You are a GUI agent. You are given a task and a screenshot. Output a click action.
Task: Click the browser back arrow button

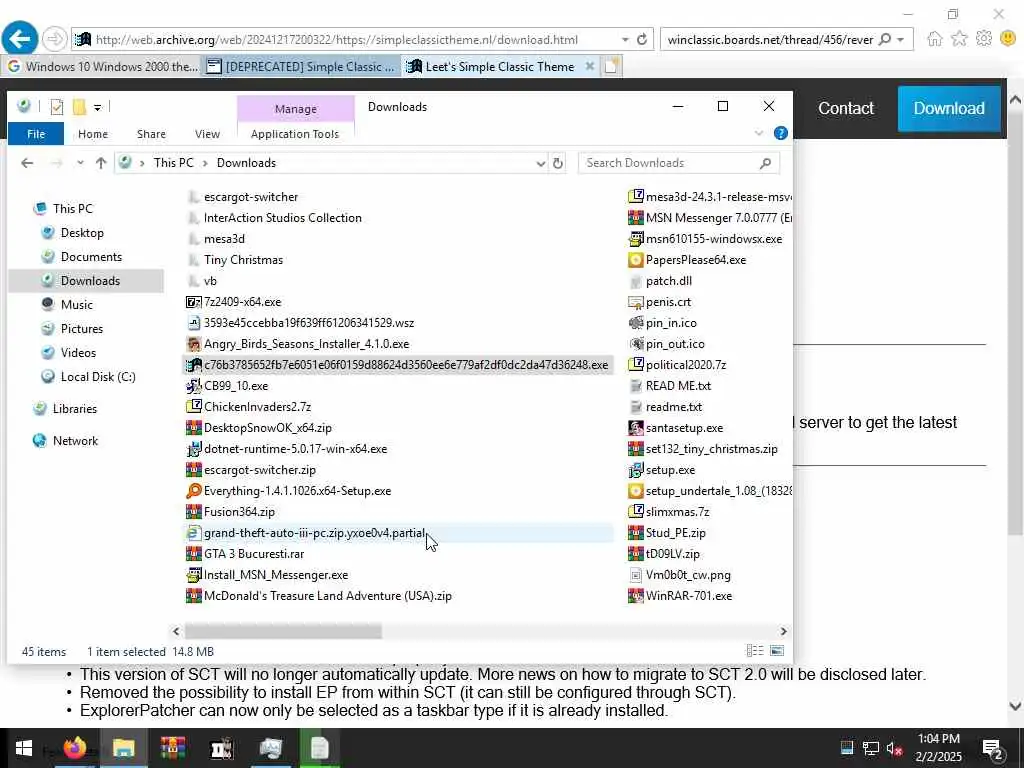pyautogui.click(x=20, y=39)
